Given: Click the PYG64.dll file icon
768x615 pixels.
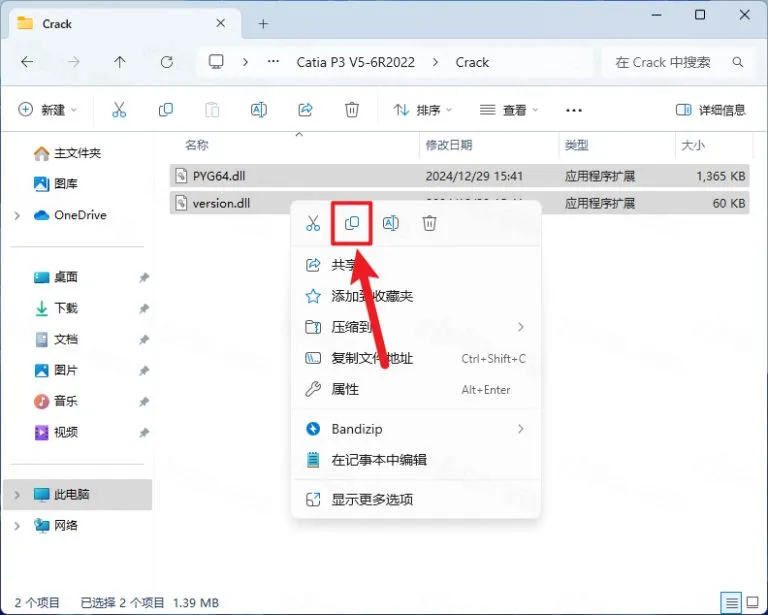Looking at the screenshot, I should (181, 176).
